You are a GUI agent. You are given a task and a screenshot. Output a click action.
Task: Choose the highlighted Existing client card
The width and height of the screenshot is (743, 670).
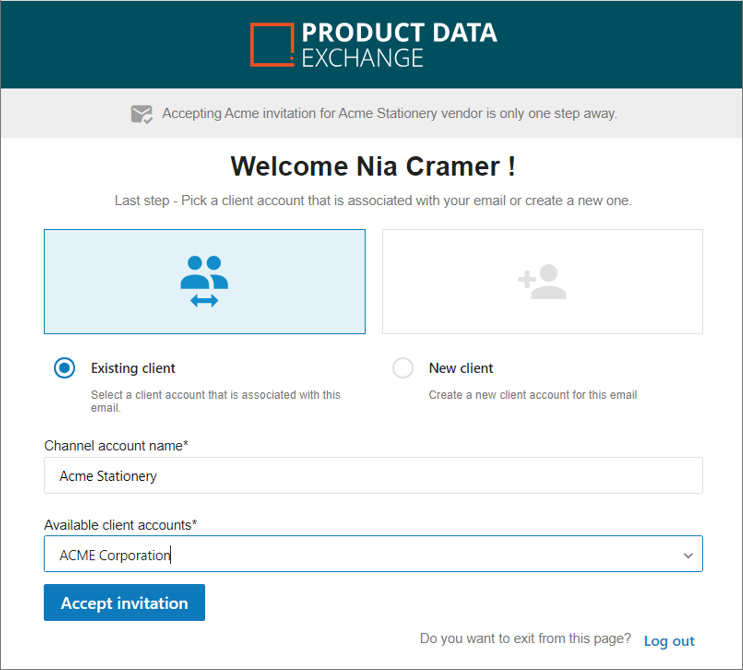[x=205, y=281]
